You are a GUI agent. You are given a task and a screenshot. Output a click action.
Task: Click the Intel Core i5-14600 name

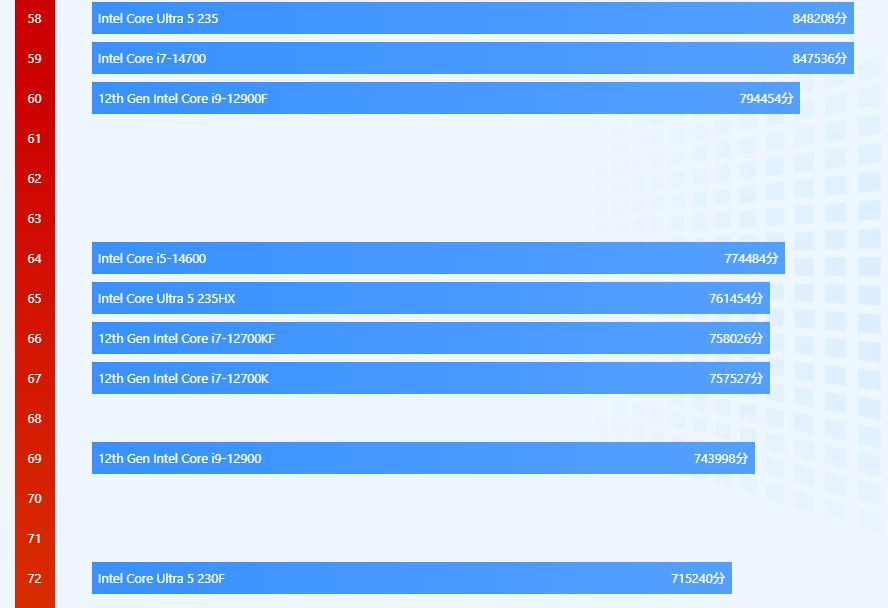(152, 259)
